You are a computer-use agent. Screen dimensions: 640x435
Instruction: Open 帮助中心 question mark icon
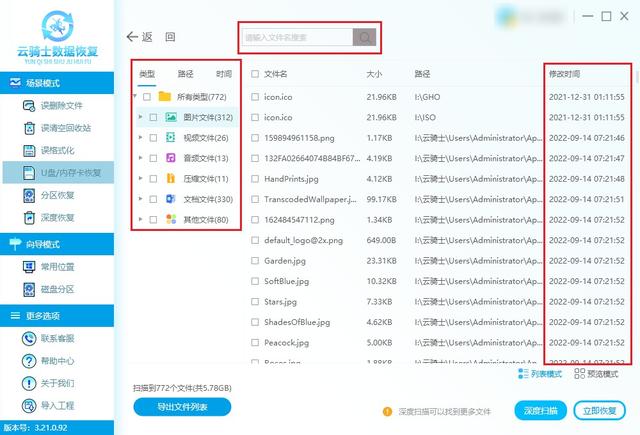(29, 361)
